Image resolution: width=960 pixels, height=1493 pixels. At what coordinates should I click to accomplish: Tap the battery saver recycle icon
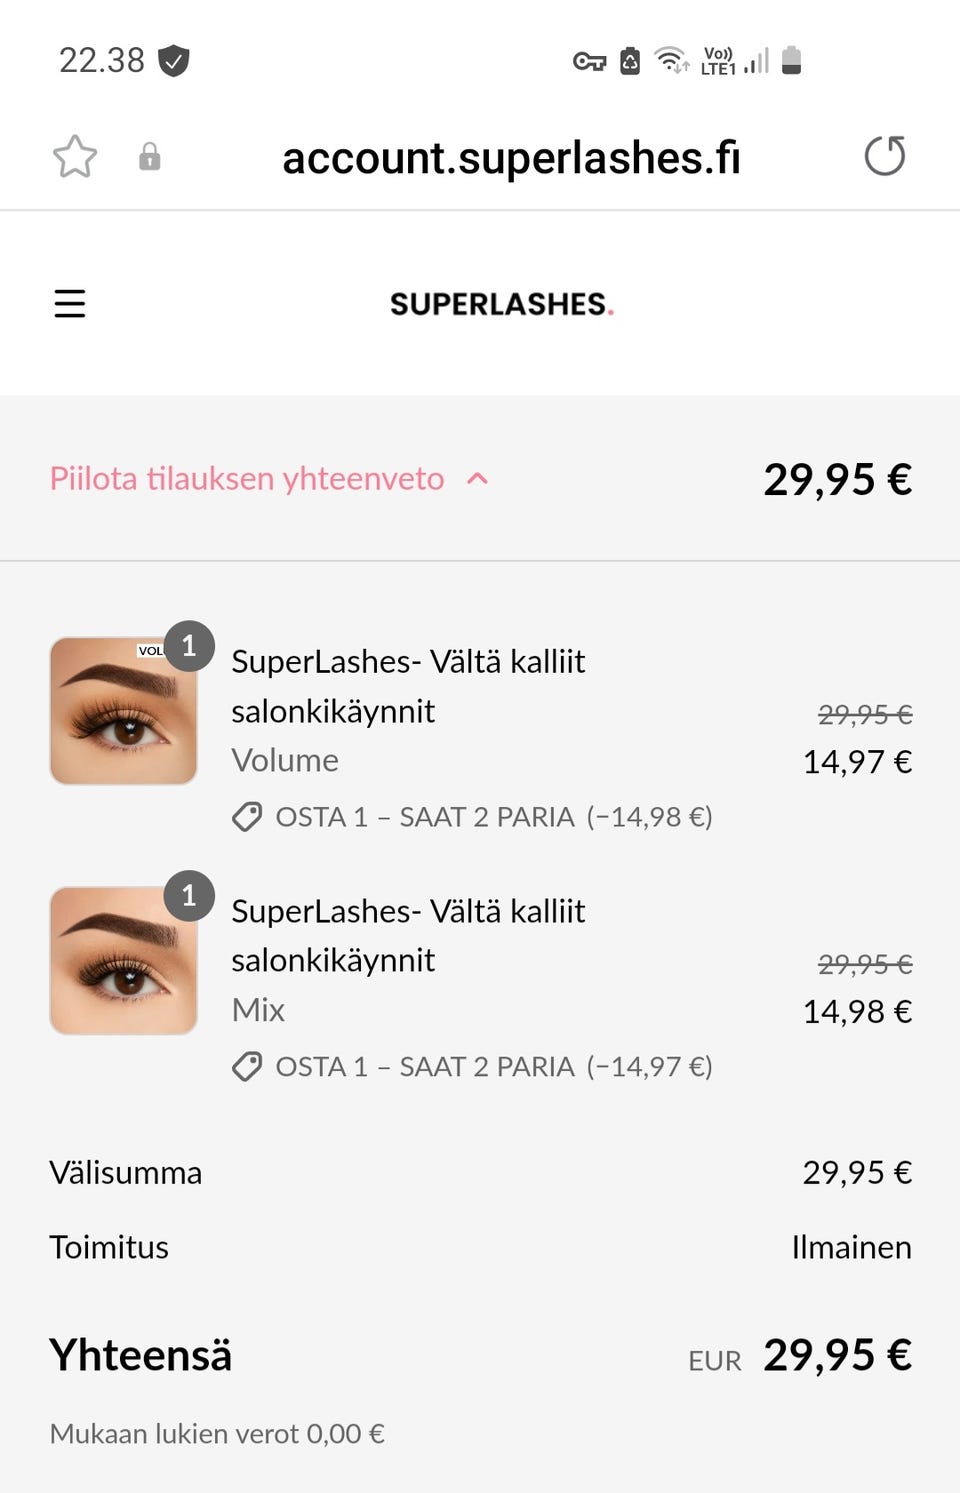click(x=630, y=62)
